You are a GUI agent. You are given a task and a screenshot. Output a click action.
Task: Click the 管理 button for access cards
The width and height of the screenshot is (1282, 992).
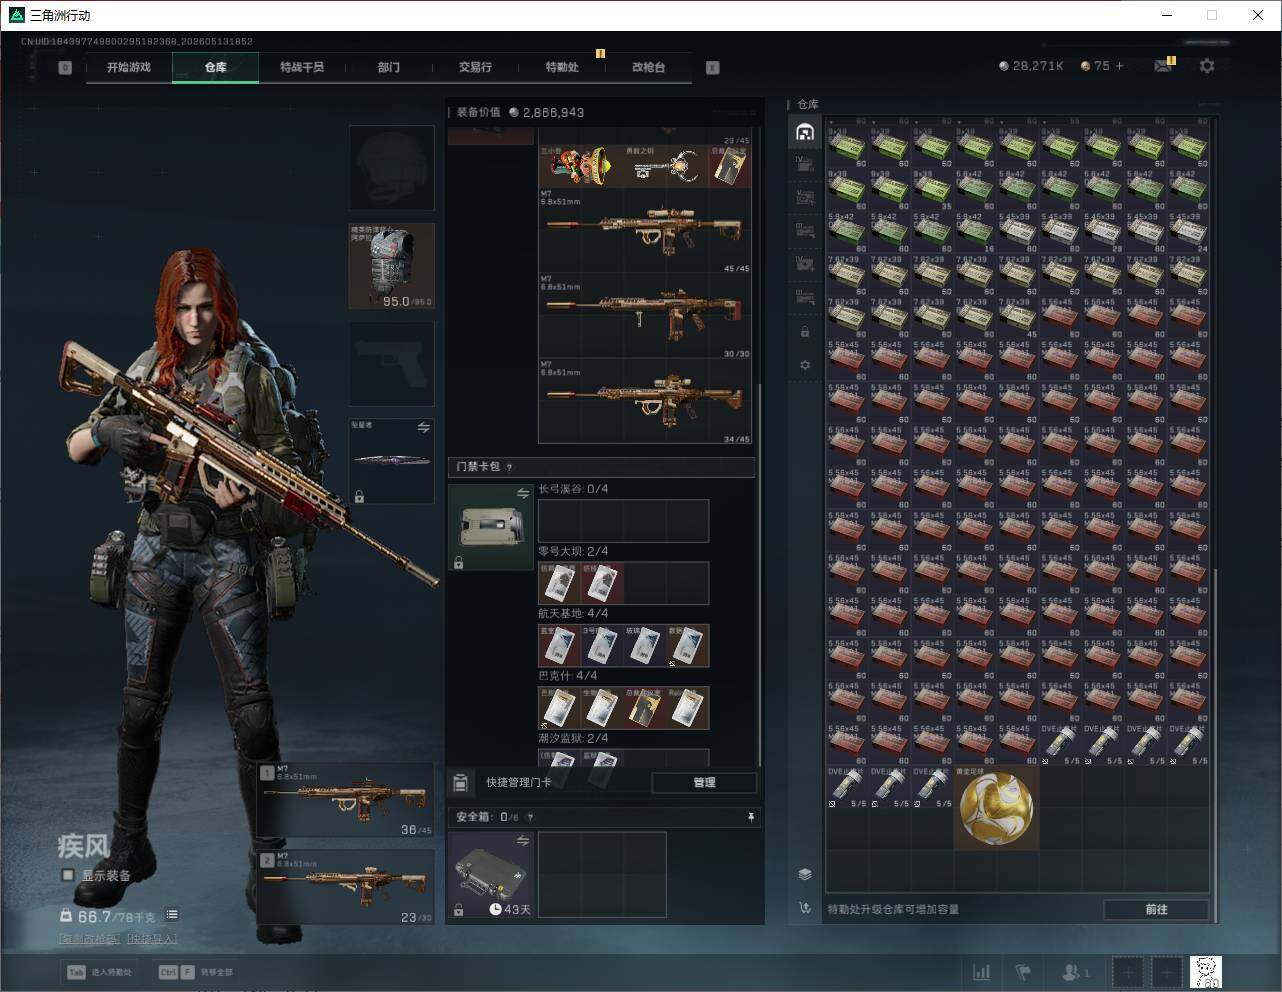[x=704, y=782]
